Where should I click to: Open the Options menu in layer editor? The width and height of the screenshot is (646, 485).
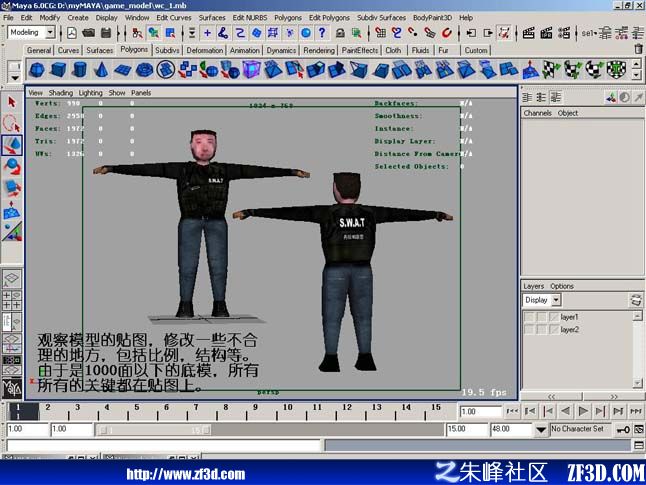click(x=562, y=286)
